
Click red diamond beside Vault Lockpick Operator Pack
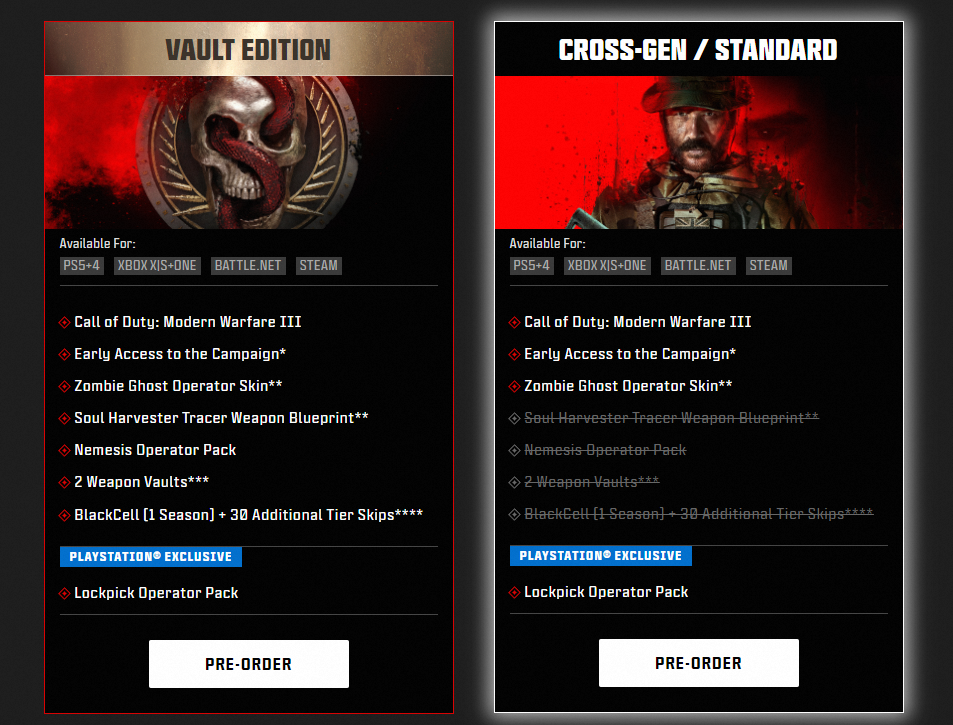click(x=64, y=593)
